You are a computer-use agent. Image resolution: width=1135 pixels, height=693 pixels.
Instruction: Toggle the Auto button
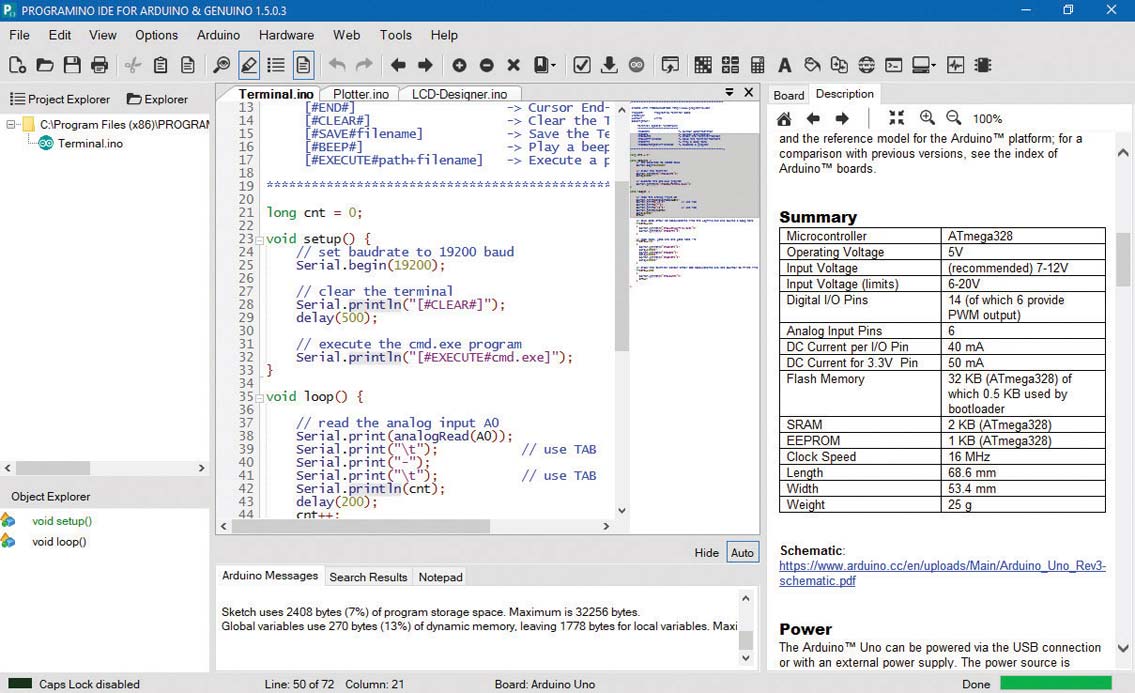(742, 553)
